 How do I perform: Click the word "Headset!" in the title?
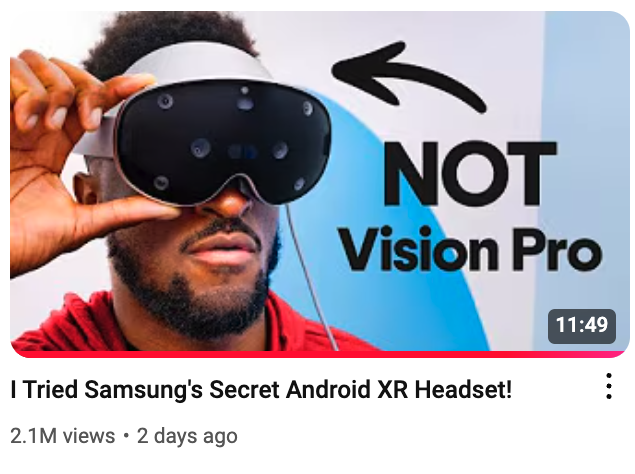point(463,390)
